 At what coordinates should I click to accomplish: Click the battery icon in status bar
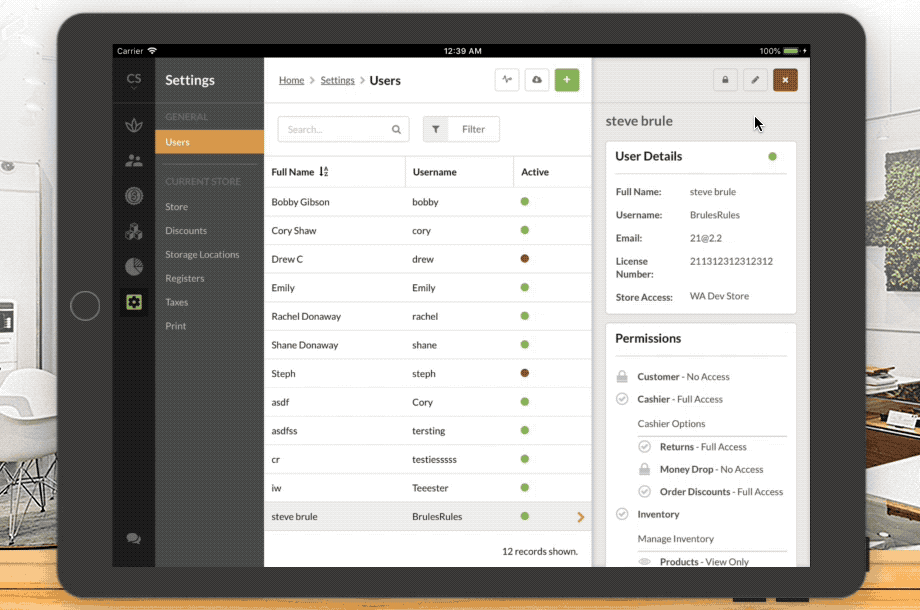(x=792, y=51)
